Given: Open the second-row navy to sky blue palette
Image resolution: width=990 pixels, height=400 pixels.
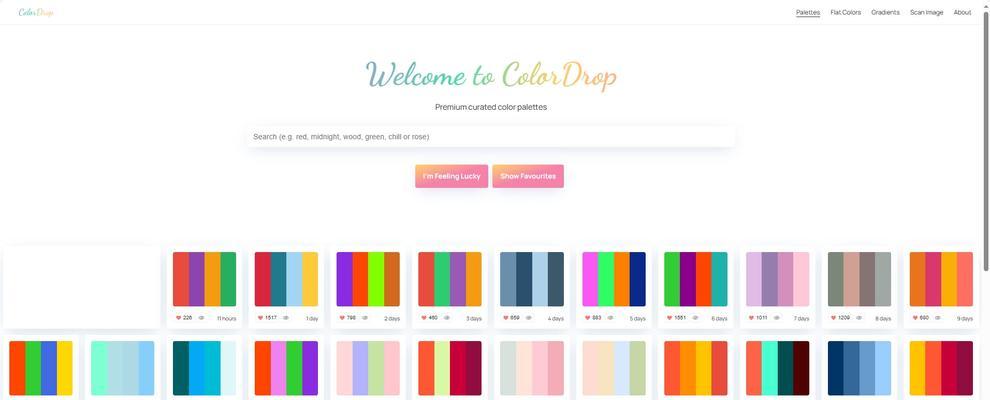Looking at the screenshot, I should click(x=859, y=368).
